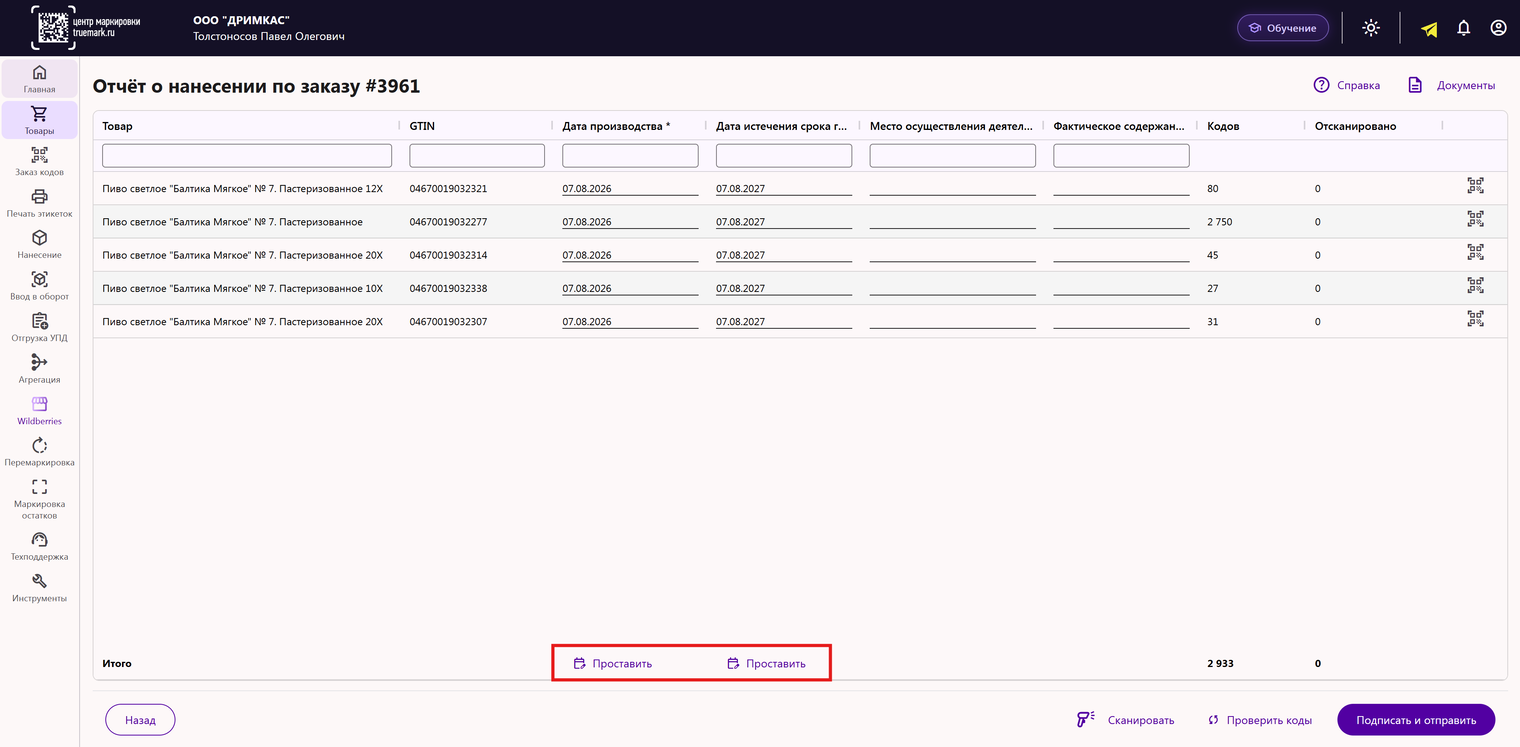Edit activity place field for GTIN 04670019032321

pyautogui.click(x=953, y=188)
